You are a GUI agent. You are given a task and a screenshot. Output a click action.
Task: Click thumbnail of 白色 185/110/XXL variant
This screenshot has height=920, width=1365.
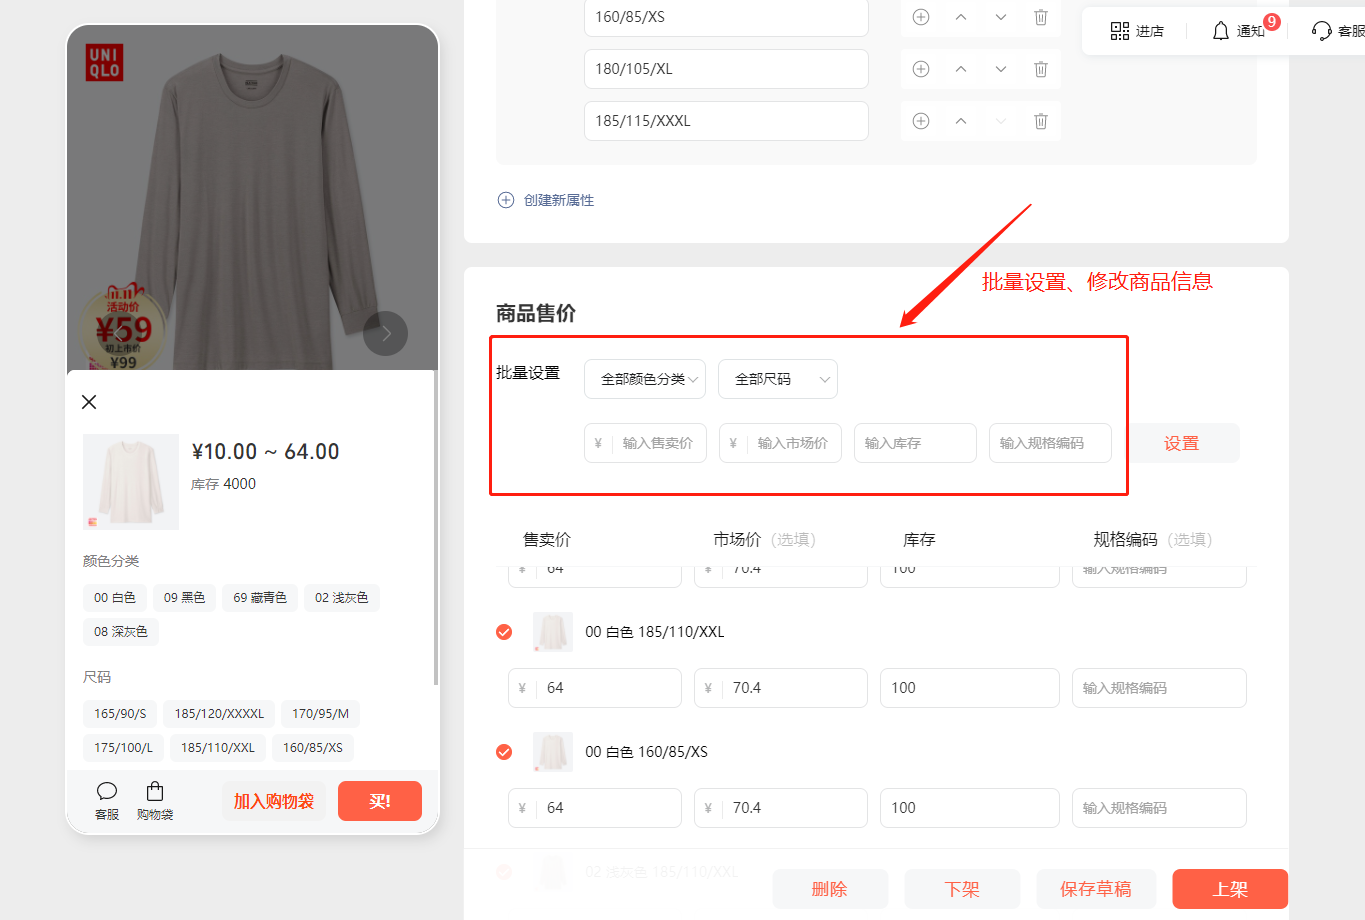click(x=553, y=632)
